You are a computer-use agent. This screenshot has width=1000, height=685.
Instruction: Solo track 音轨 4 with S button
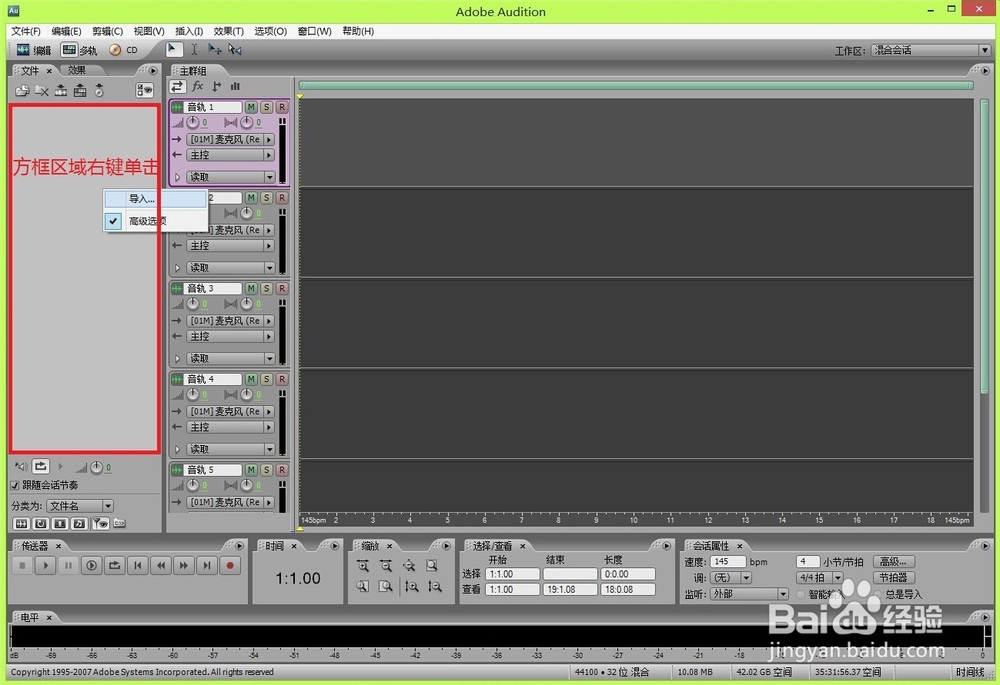267,379
